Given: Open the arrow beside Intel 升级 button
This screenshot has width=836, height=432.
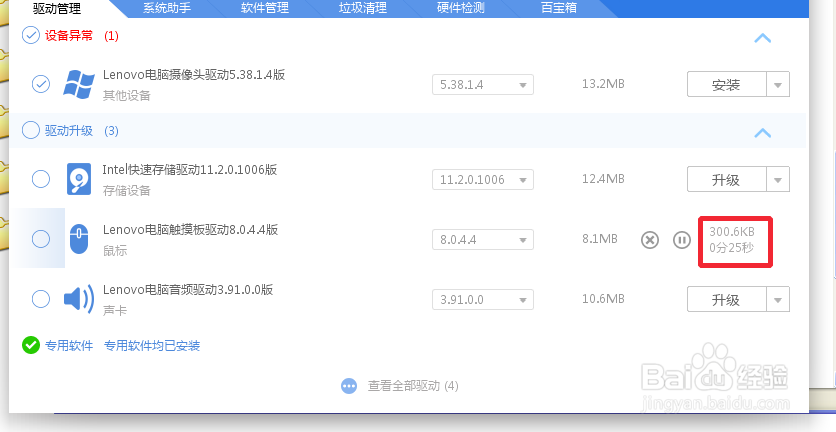Looking at the screenshot, I should click(778, 179).
